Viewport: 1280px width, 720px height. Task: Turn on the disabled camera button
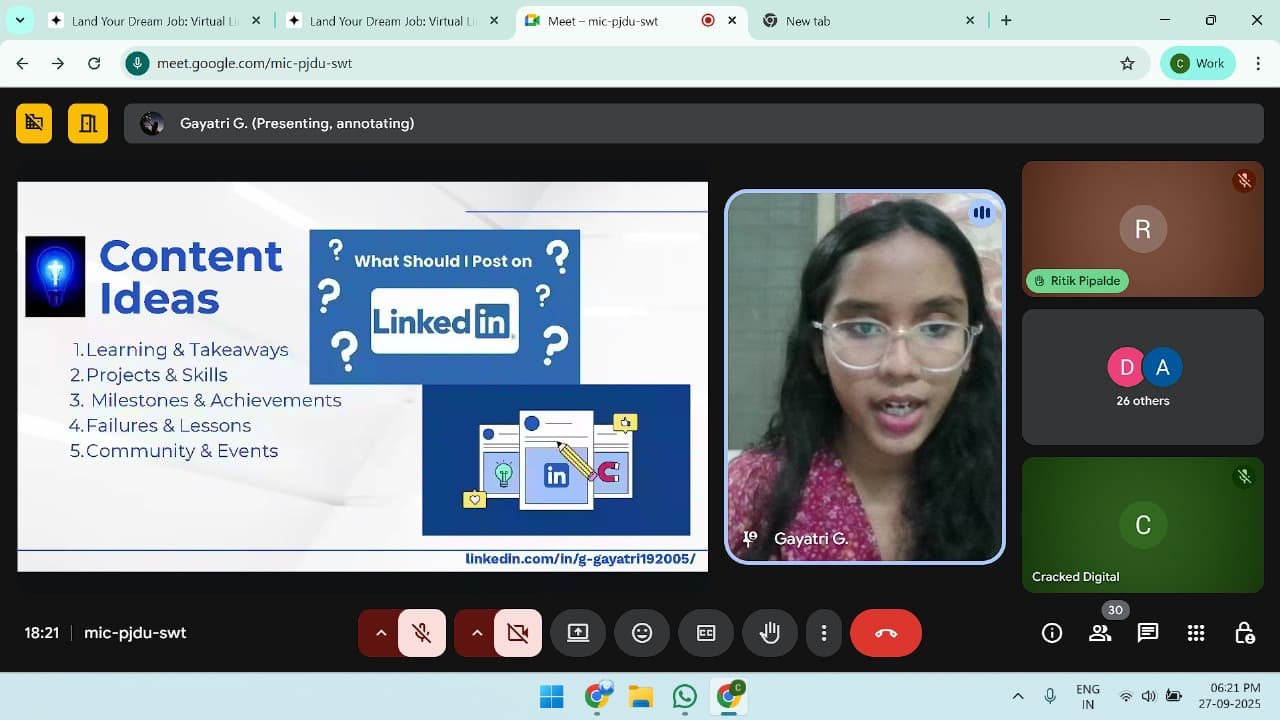click(x=517, y=633)
